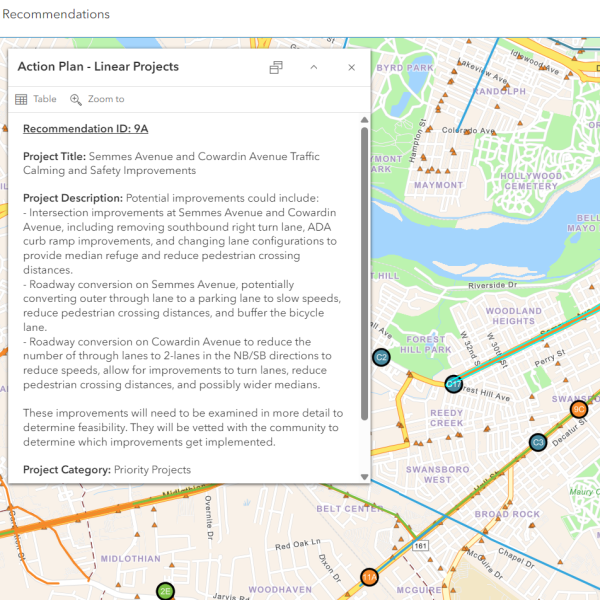Click the Route 161 highway shield
600x600 pixels.
(420, 545)
